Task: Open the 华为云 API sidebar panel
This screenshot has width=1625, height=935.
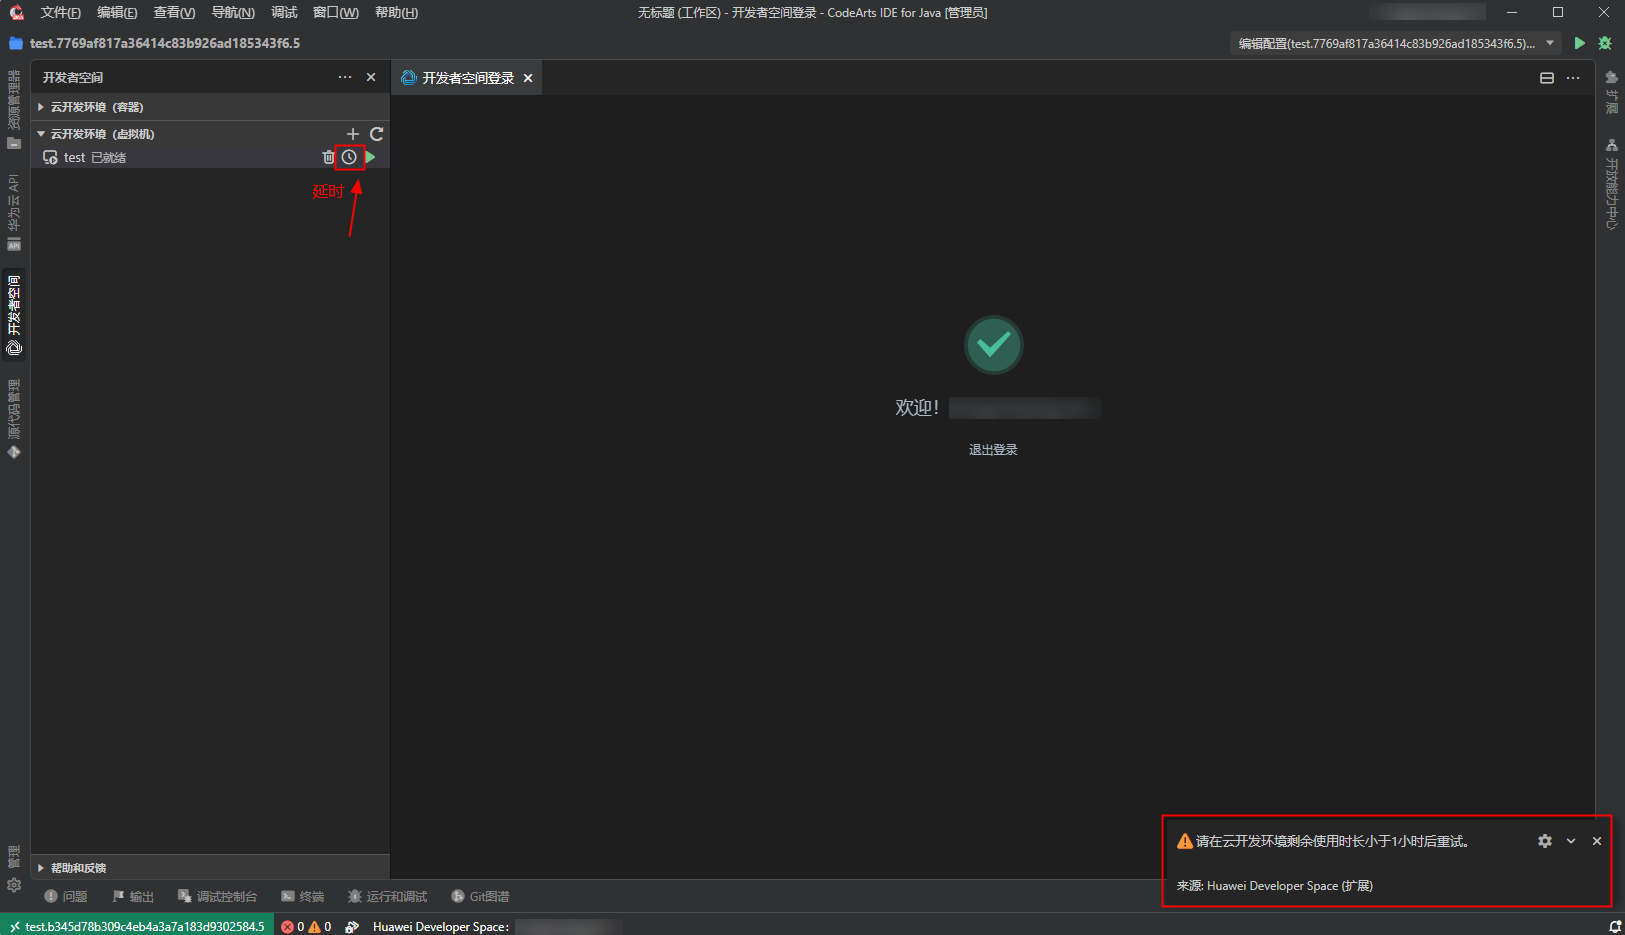Action: 14,212
